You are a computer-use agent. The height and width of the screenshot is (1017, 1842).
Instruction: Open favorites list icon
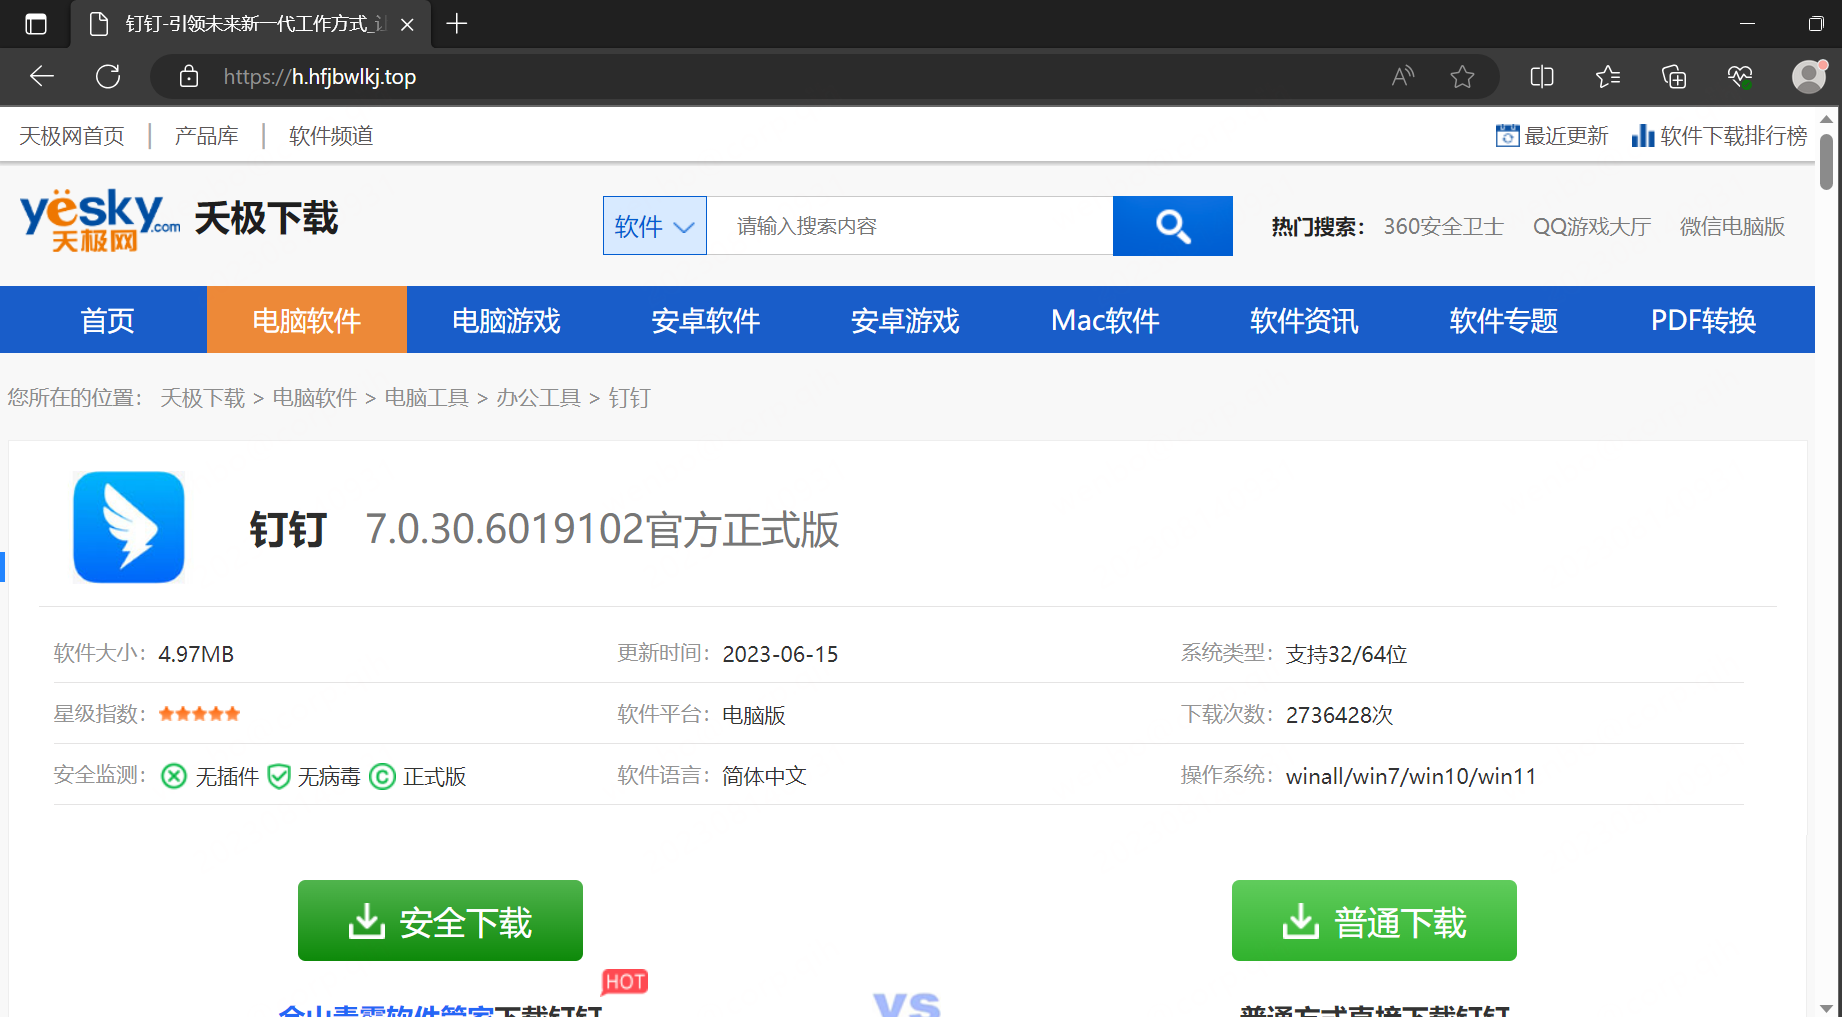pos(1608,77)
